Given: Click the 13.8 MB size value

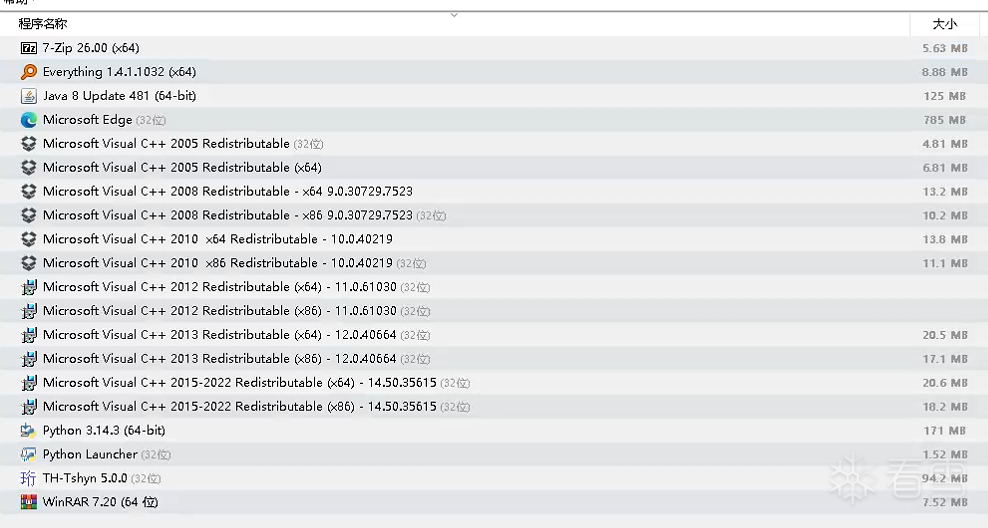Looking at the screenshot, I should 945,240.
